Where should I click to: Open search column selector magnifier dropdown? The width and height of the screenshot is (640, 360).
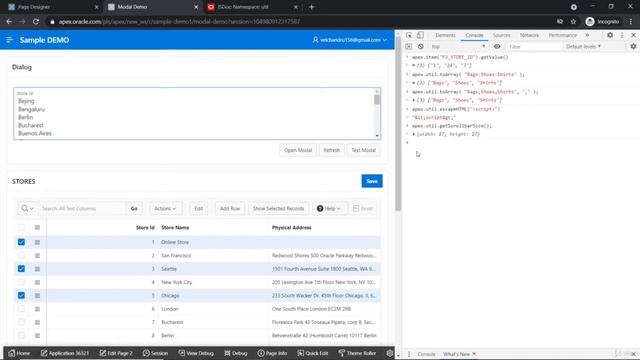pos(27,209)
